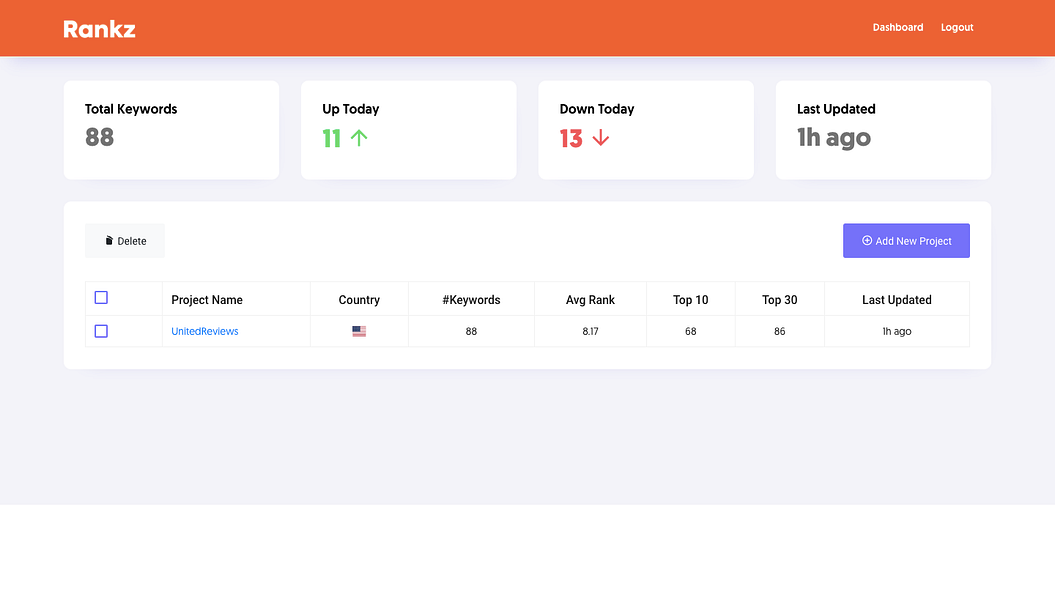Click the US flag icon in Country column
The width and height of the screenshot is (1055, 600).
pyautogui.click(x=359, y=331)
